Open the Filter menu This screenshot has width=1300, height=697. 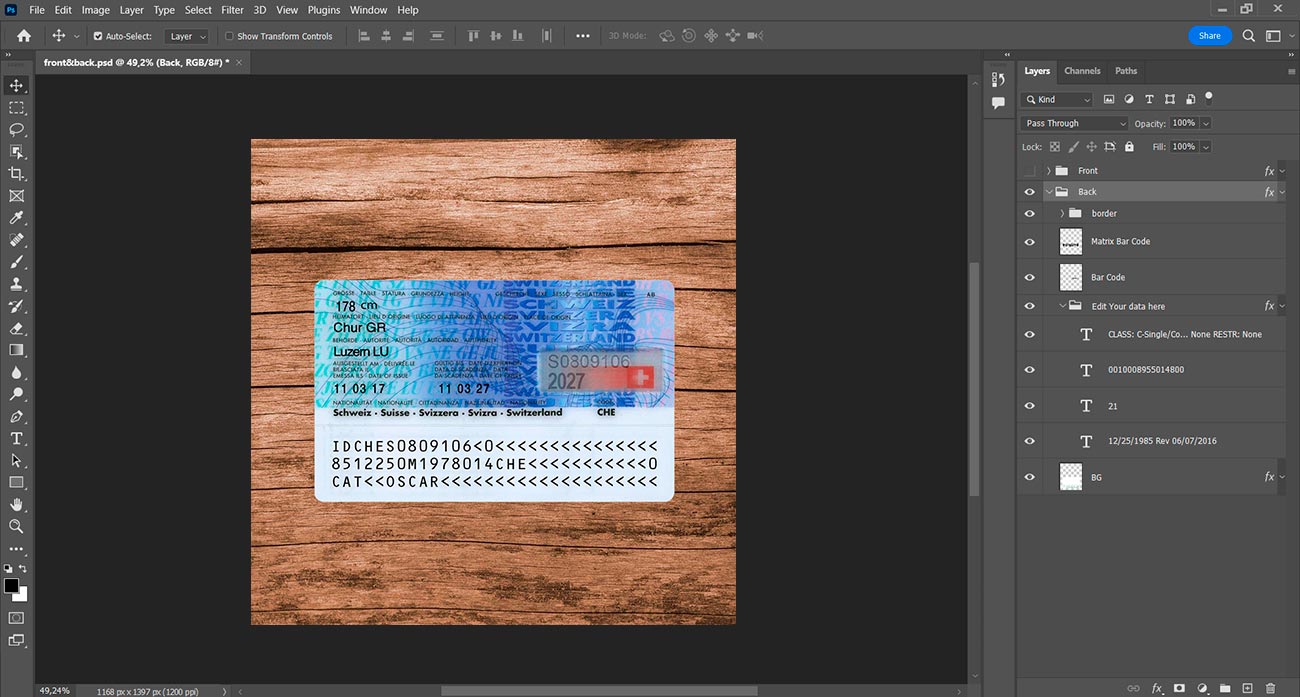[x=232, y=10]
